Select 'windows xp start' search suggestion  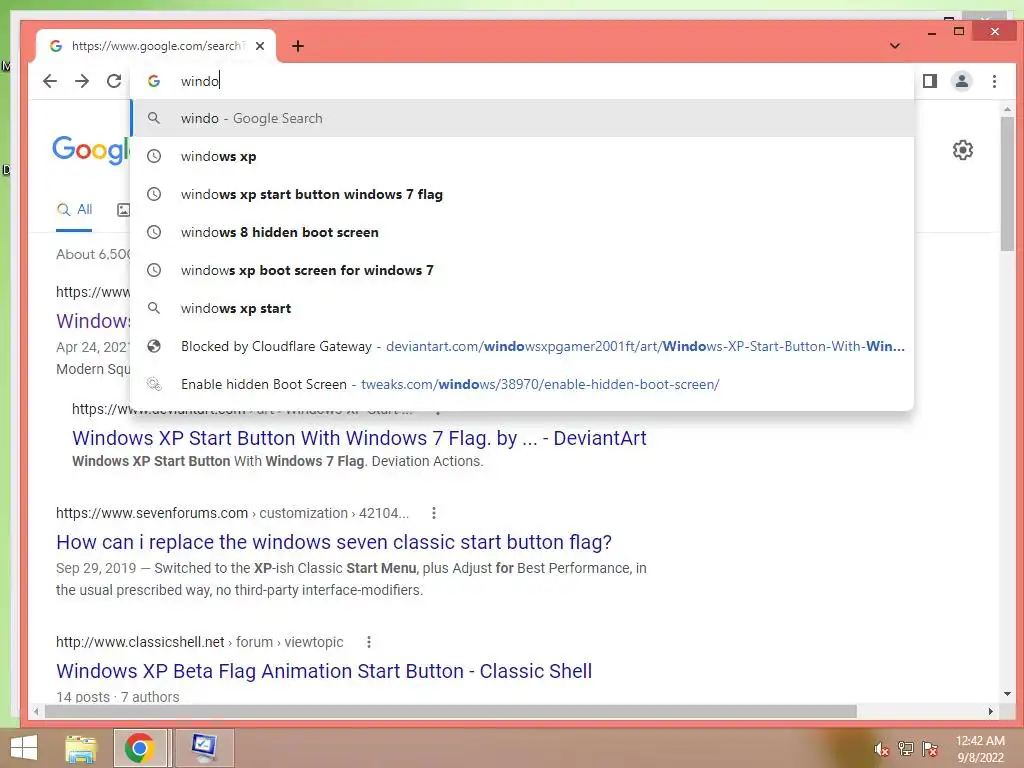[522, 308]
